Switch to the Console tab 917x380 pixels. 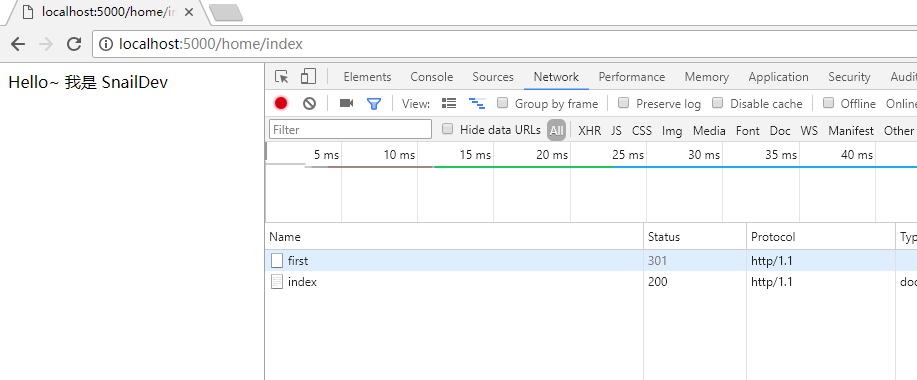point(432,77)
